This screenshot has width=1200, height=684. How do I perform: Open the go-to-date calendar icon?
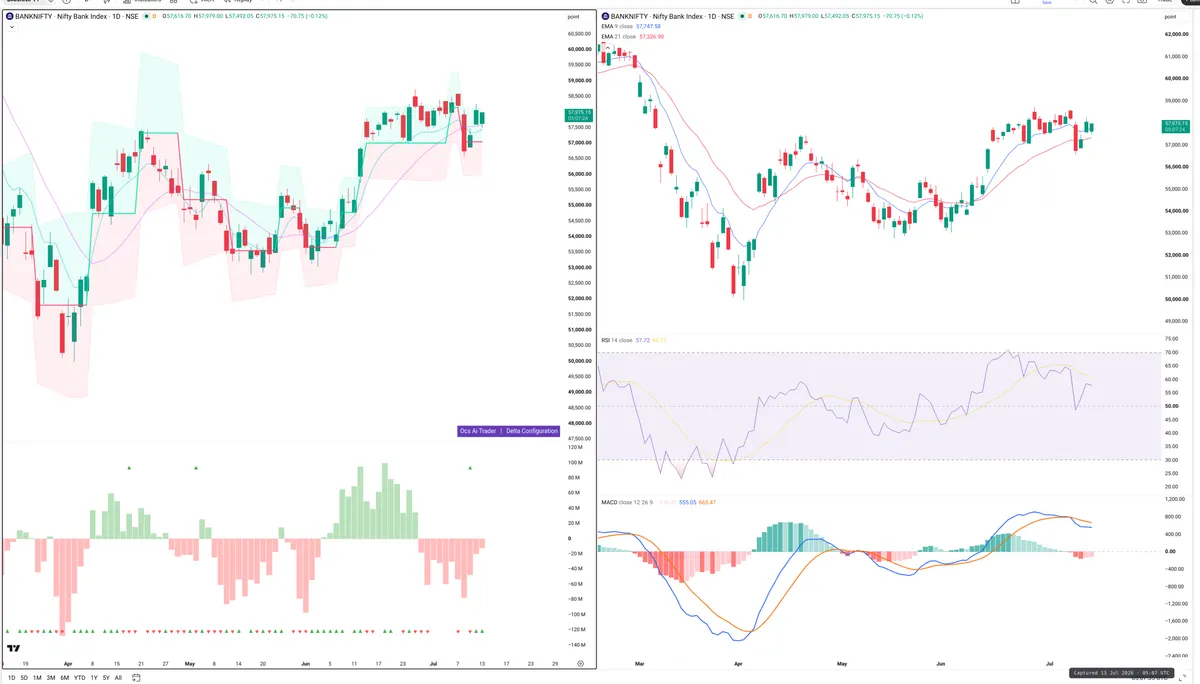click(137, 677)
